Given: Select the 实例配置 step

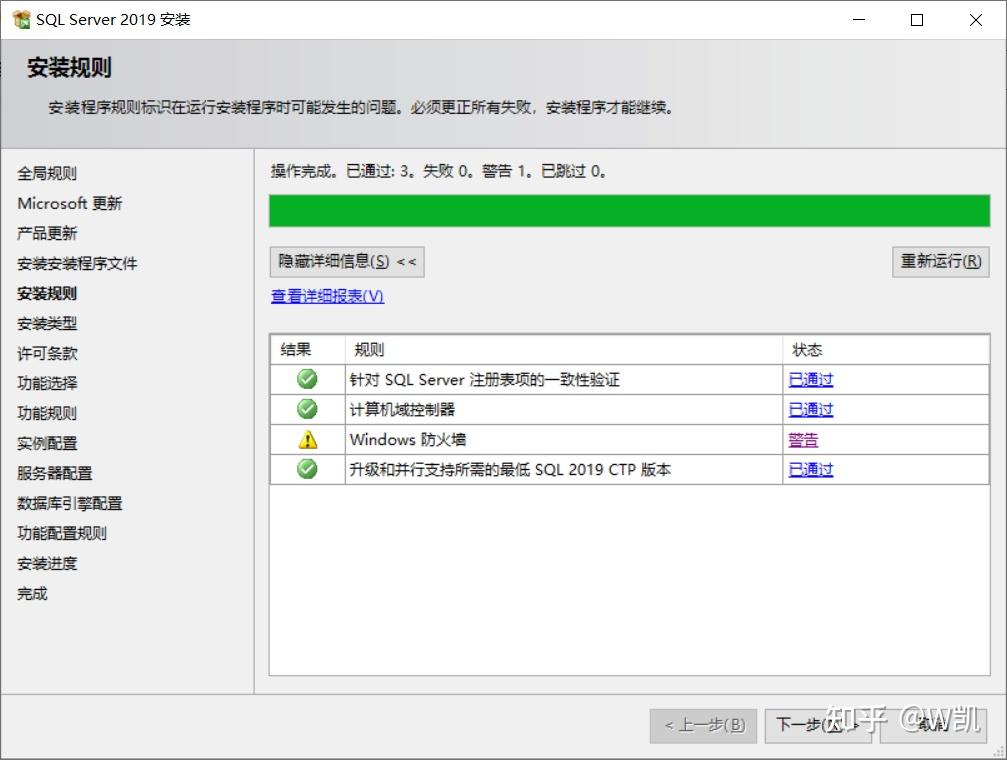Looking at the screenshot, I should click(47, 443).
